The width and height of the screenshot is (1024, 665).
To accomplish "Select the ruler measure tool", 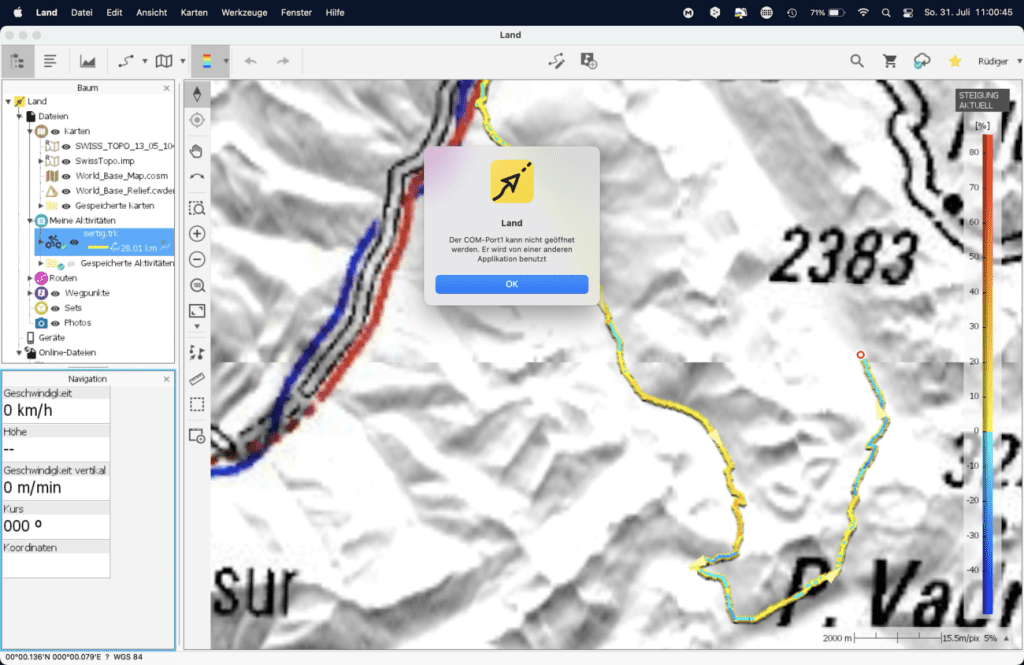I will [197, 379].
